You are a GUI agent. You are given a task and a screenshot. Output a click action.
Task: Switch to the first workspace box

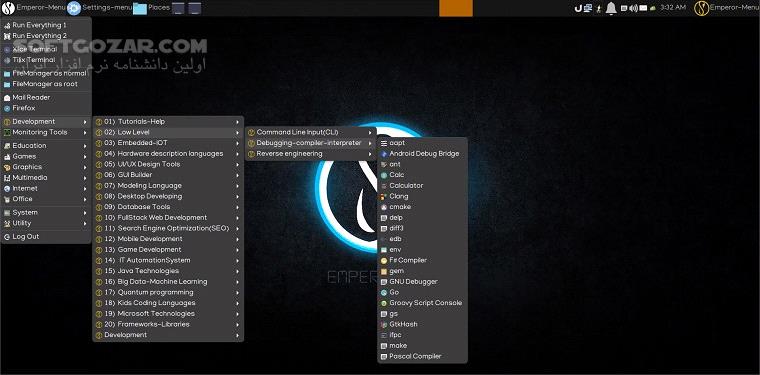tap(178, 8)
